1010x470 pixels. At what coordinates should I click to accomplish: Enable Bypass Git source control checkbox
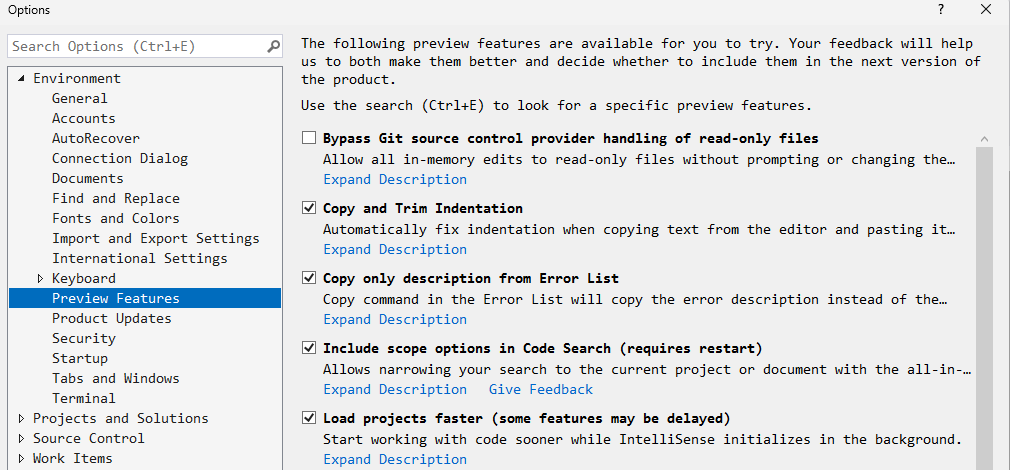(309, 138)
